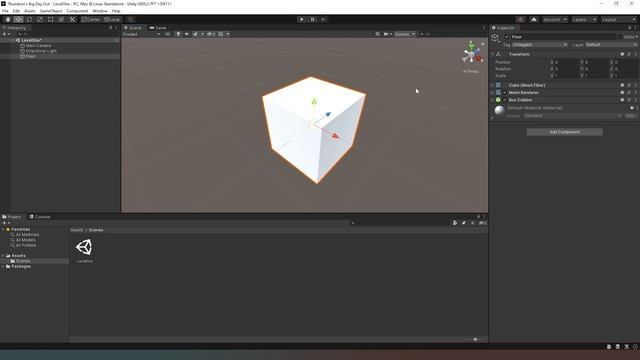Open the Tag Untagged dropdown
The width and height of the screenshot is (640, 360).
pos(540,45)
